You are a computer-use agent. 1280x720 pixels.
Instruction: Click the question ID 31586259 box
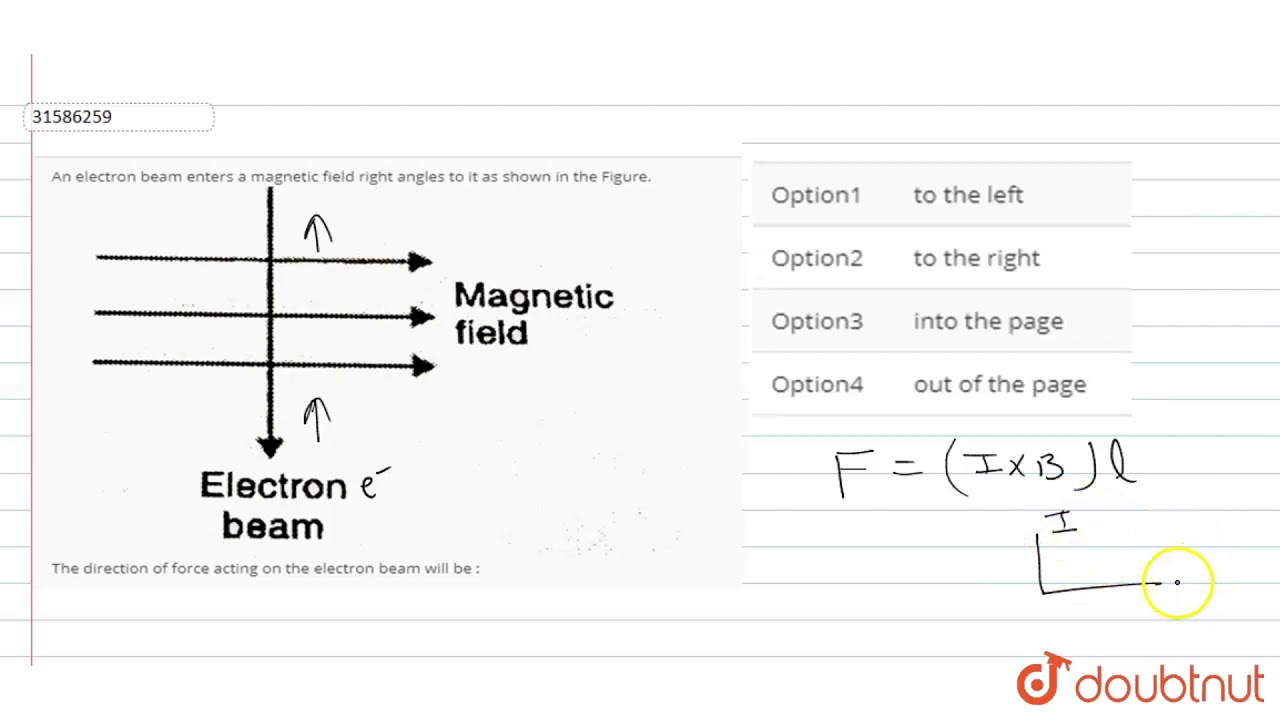119,117
